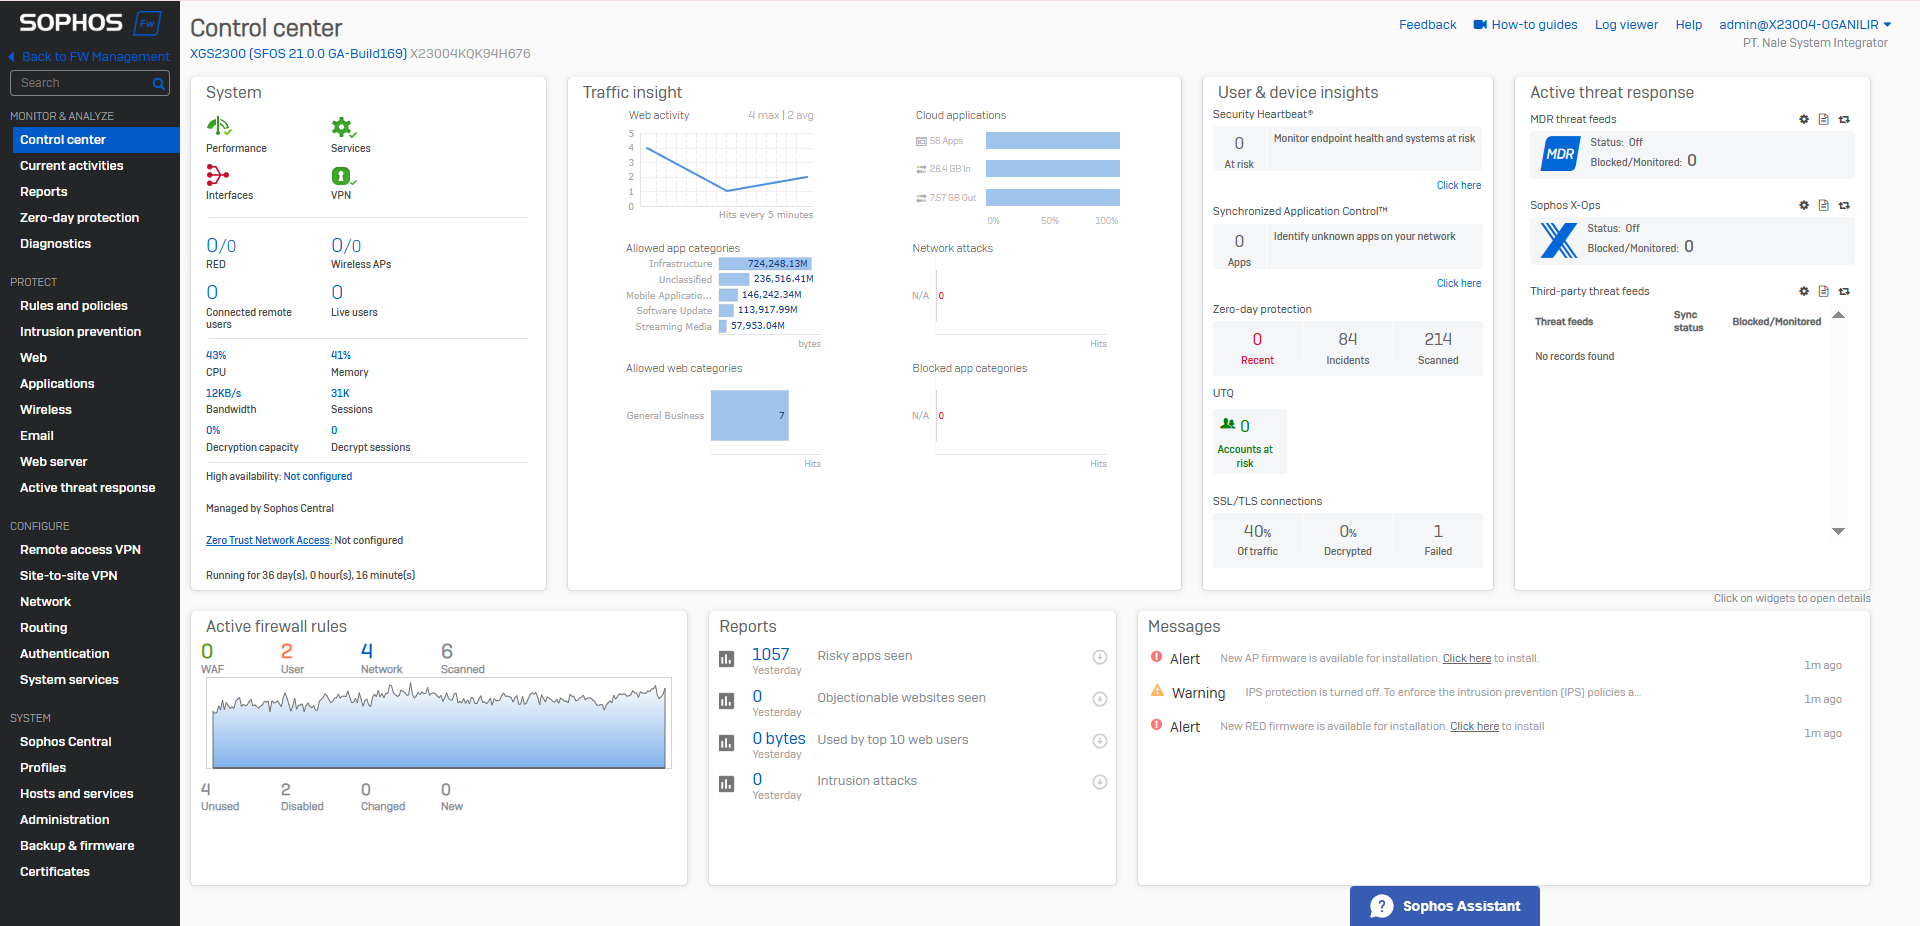1920x926 pixels.
Task: Click the Intrusion attacks chart icon
Action: tap(727, 784)
